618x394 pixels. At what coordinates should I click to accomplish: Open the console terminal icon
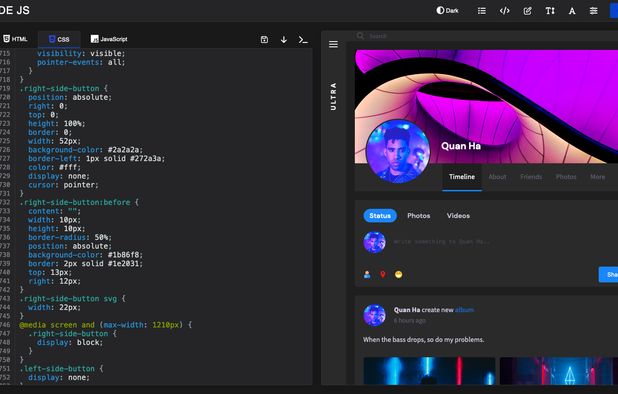coord(303,39)
